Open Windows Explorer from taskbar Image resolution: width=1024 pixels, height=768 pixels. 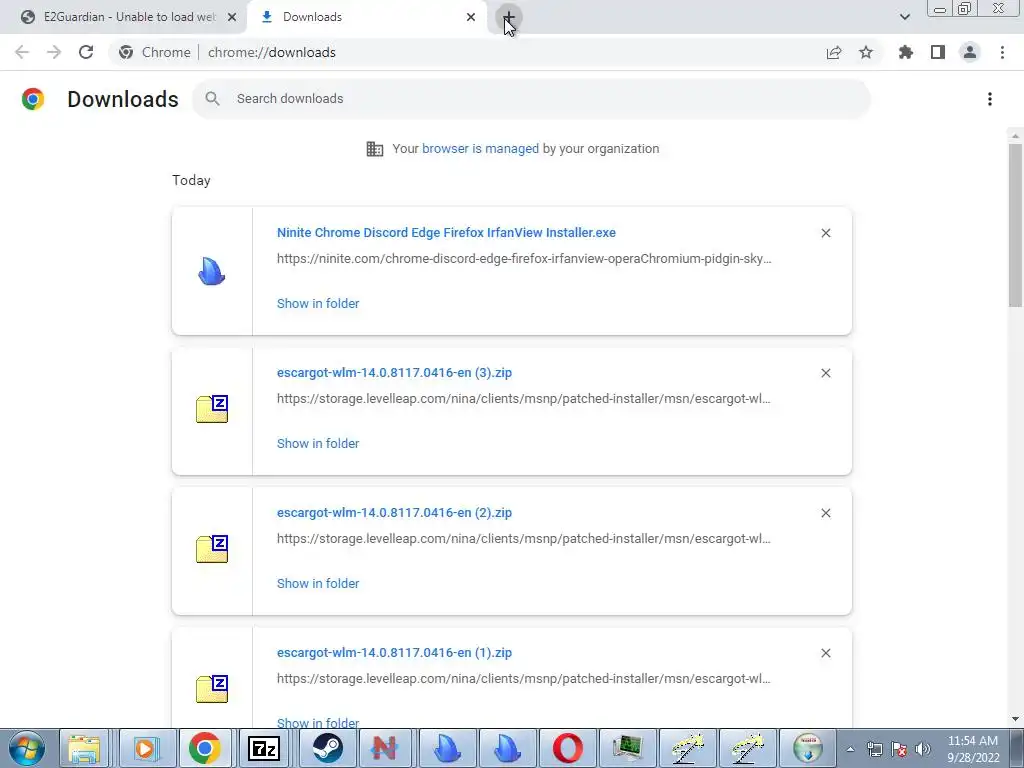[85, 748]
